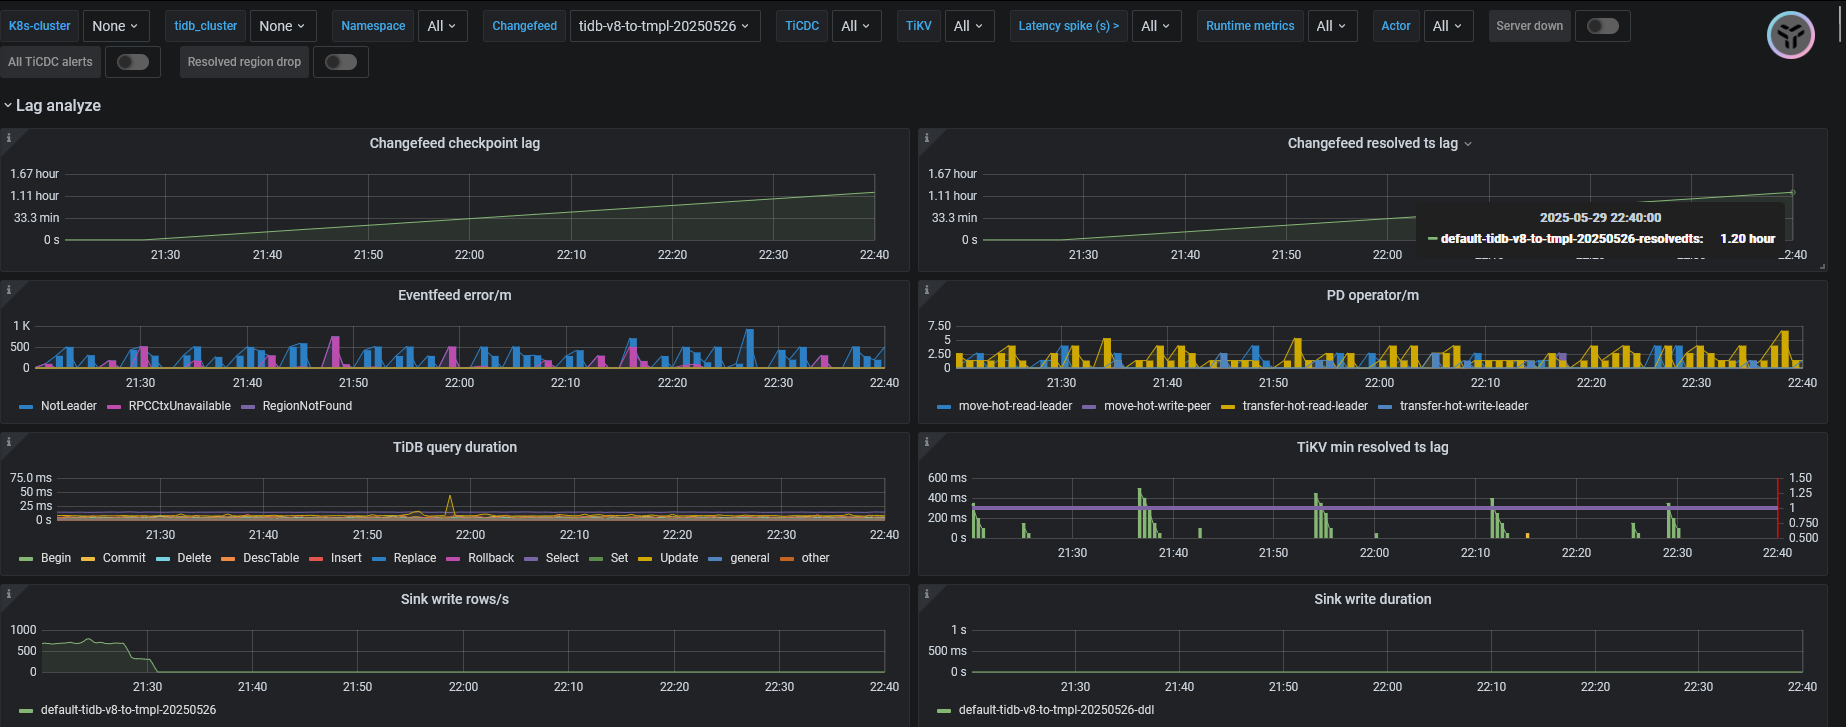The height and width of the screenshot is (727, 1846).
Task: Open the user avatar icon at top right
Action: 1790,36
